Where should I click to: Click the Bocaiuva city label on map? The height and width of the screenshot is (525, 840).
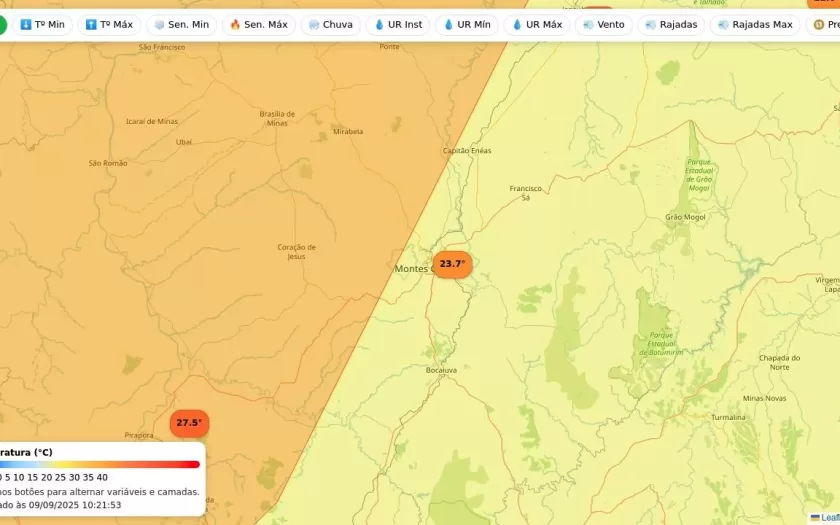pos(441,370)
